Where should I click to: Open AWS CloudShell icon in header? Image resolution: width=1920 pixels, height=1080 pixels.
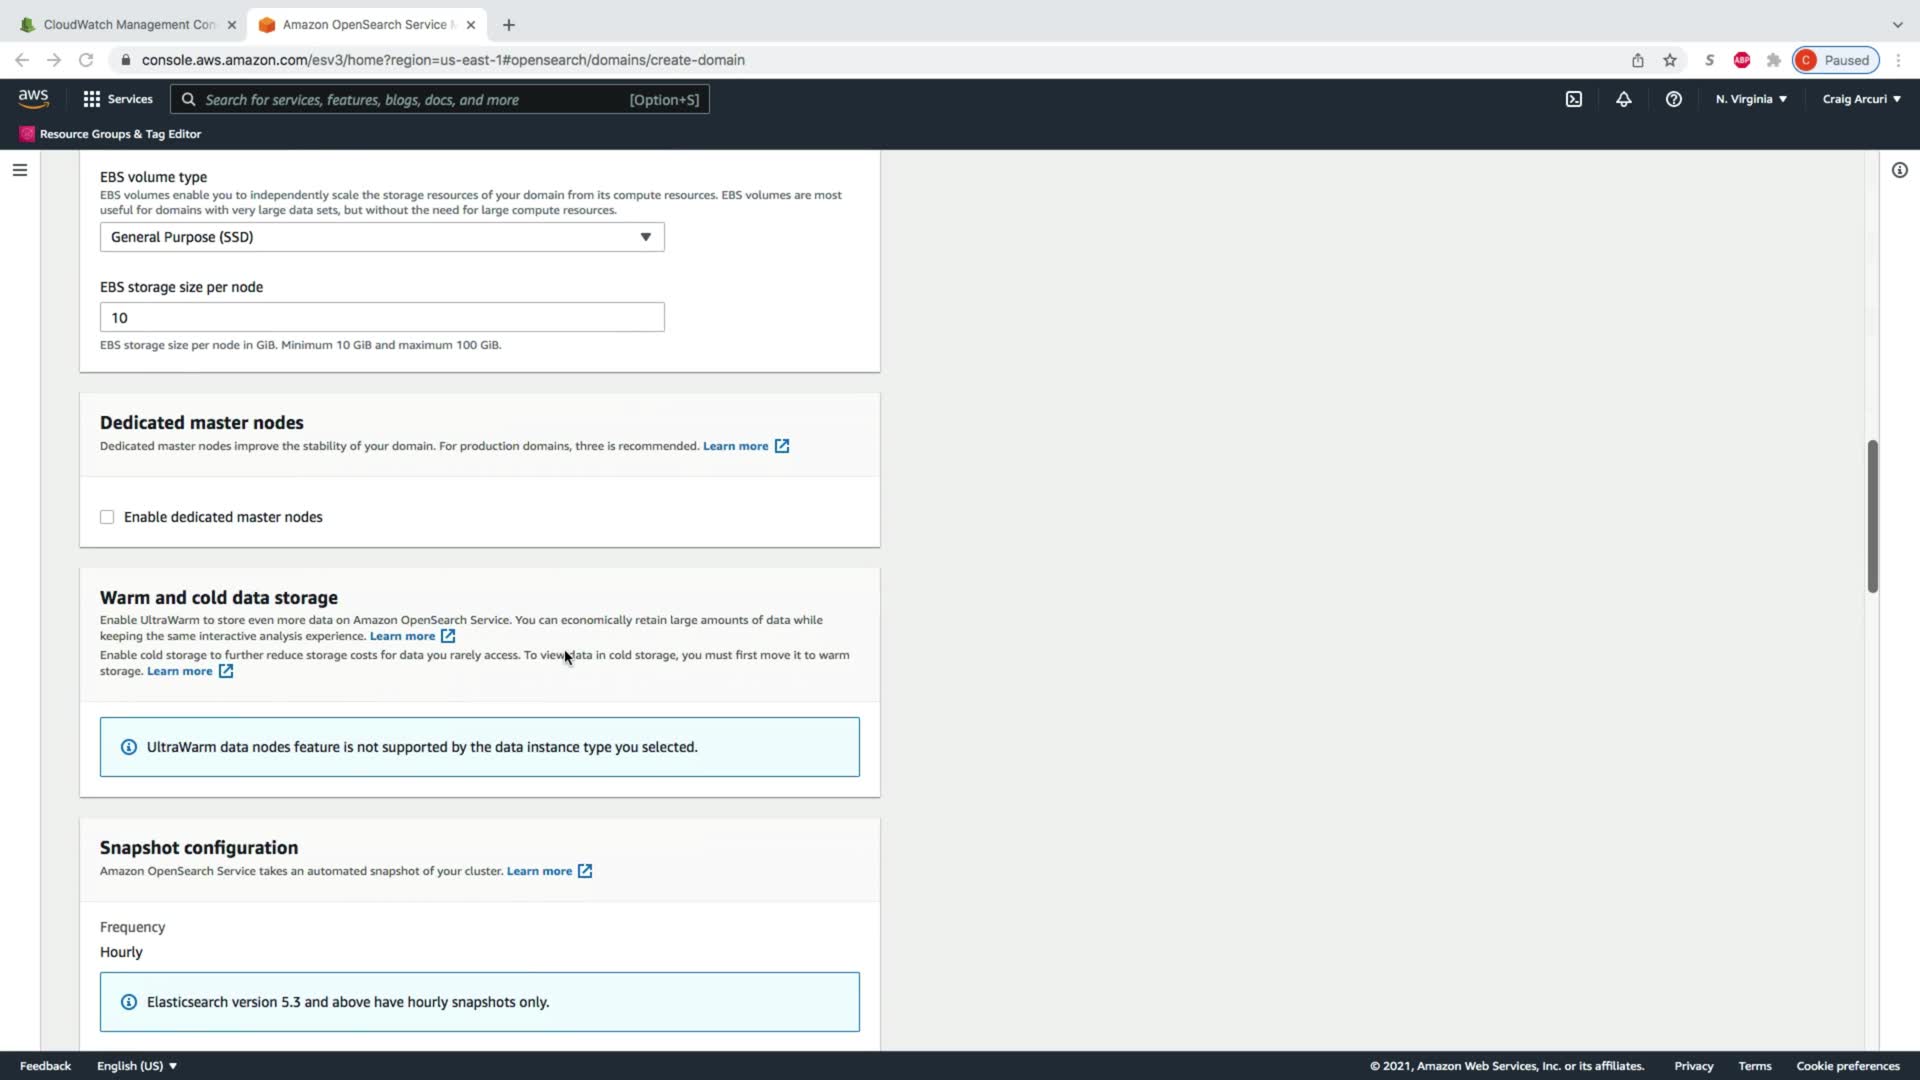point(1573,99)
